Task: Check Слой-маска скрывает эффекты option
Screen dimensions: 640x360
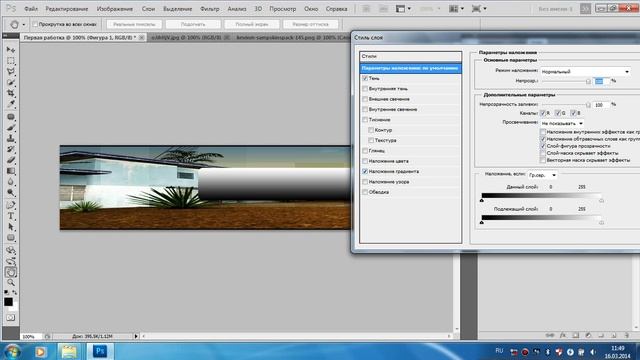Action: (x=542, y=153)
